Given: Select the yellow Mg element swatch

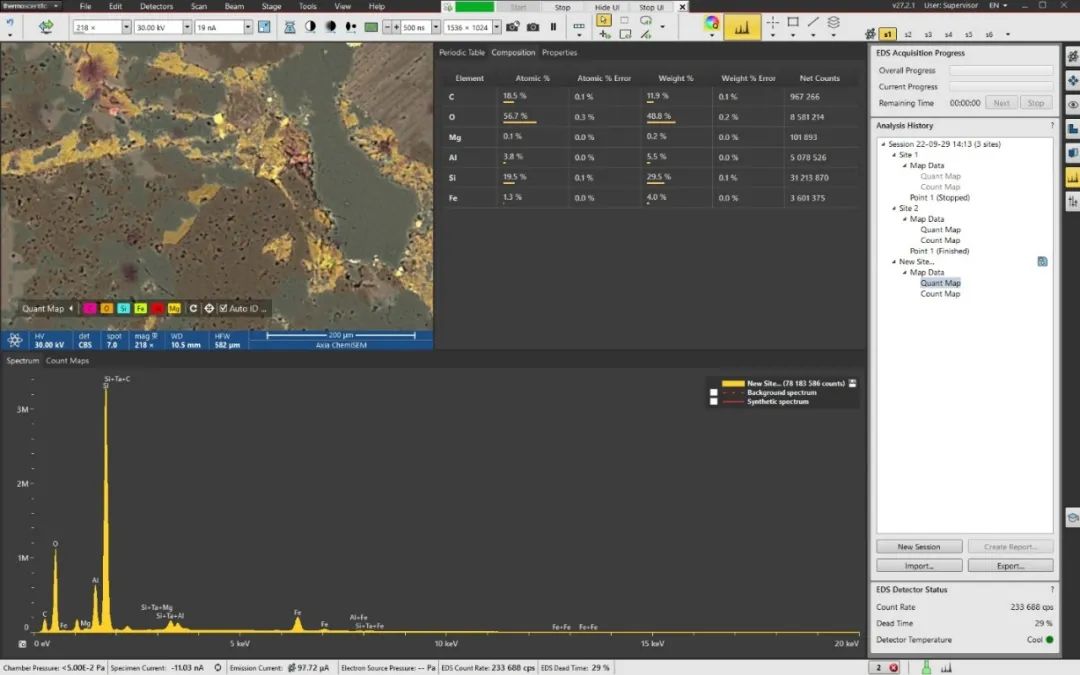Looking at the screenshot, I should [174, 309].
